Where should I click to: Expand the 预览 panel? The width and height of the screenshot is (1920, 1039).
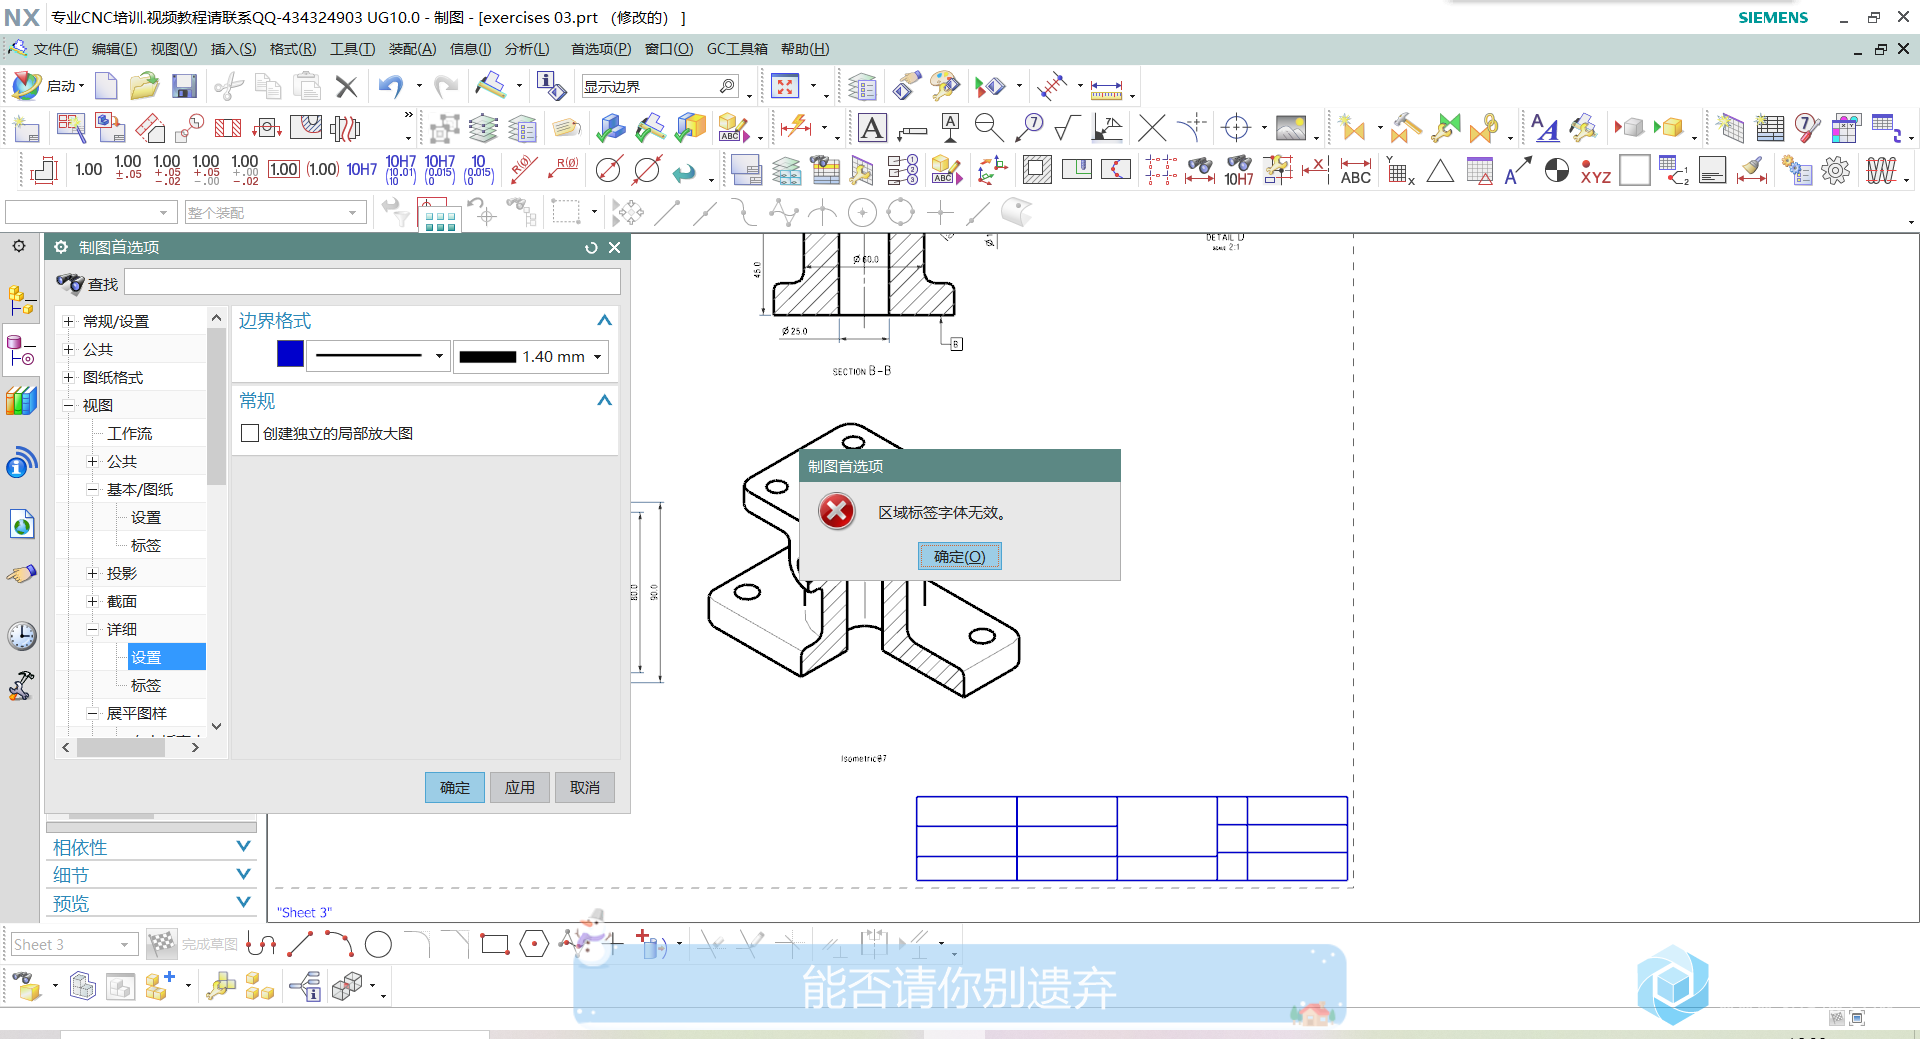click(243, 903)
